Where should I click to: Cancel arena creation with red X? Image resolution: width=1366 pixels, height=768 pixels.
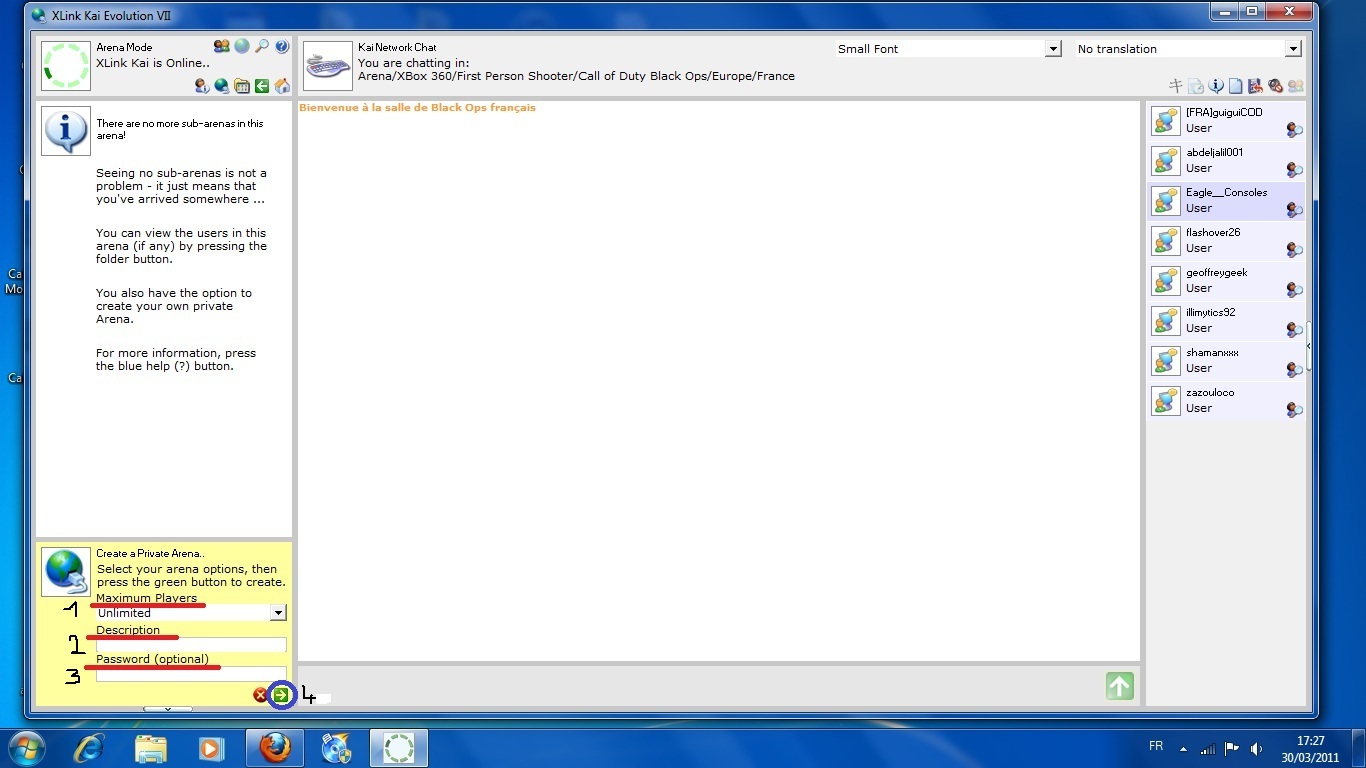(261, 695)
